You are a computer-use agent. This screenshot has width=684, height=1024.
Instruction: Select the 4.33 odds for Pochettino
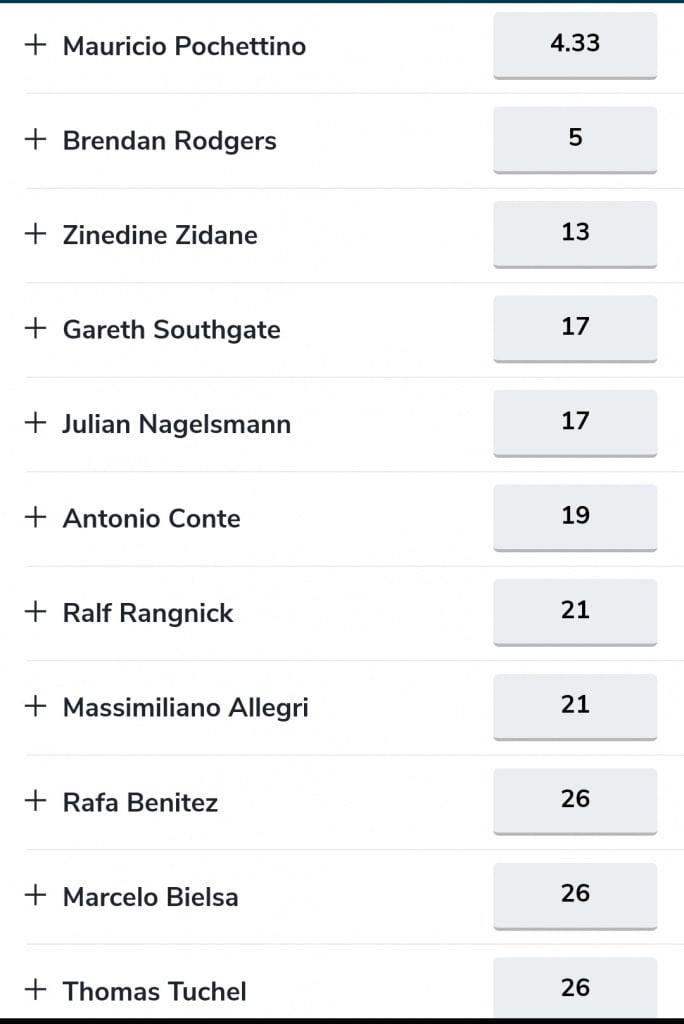575,46
